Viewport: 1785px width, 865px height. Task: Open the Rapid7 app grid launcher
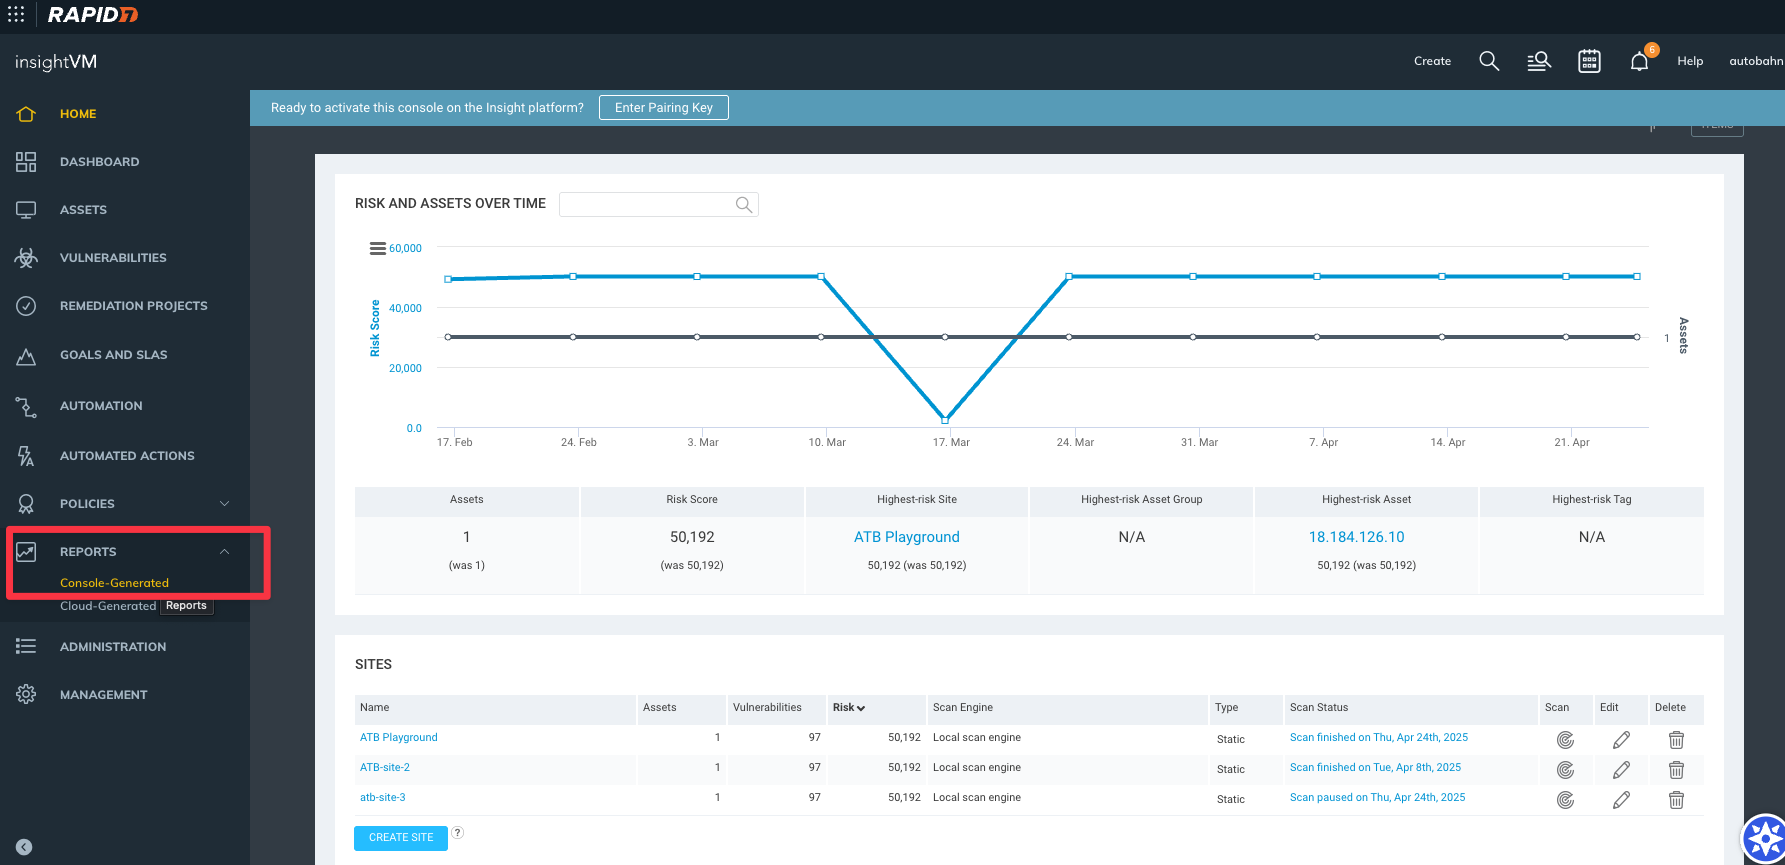pyautogui.click(x=16, y=15)
